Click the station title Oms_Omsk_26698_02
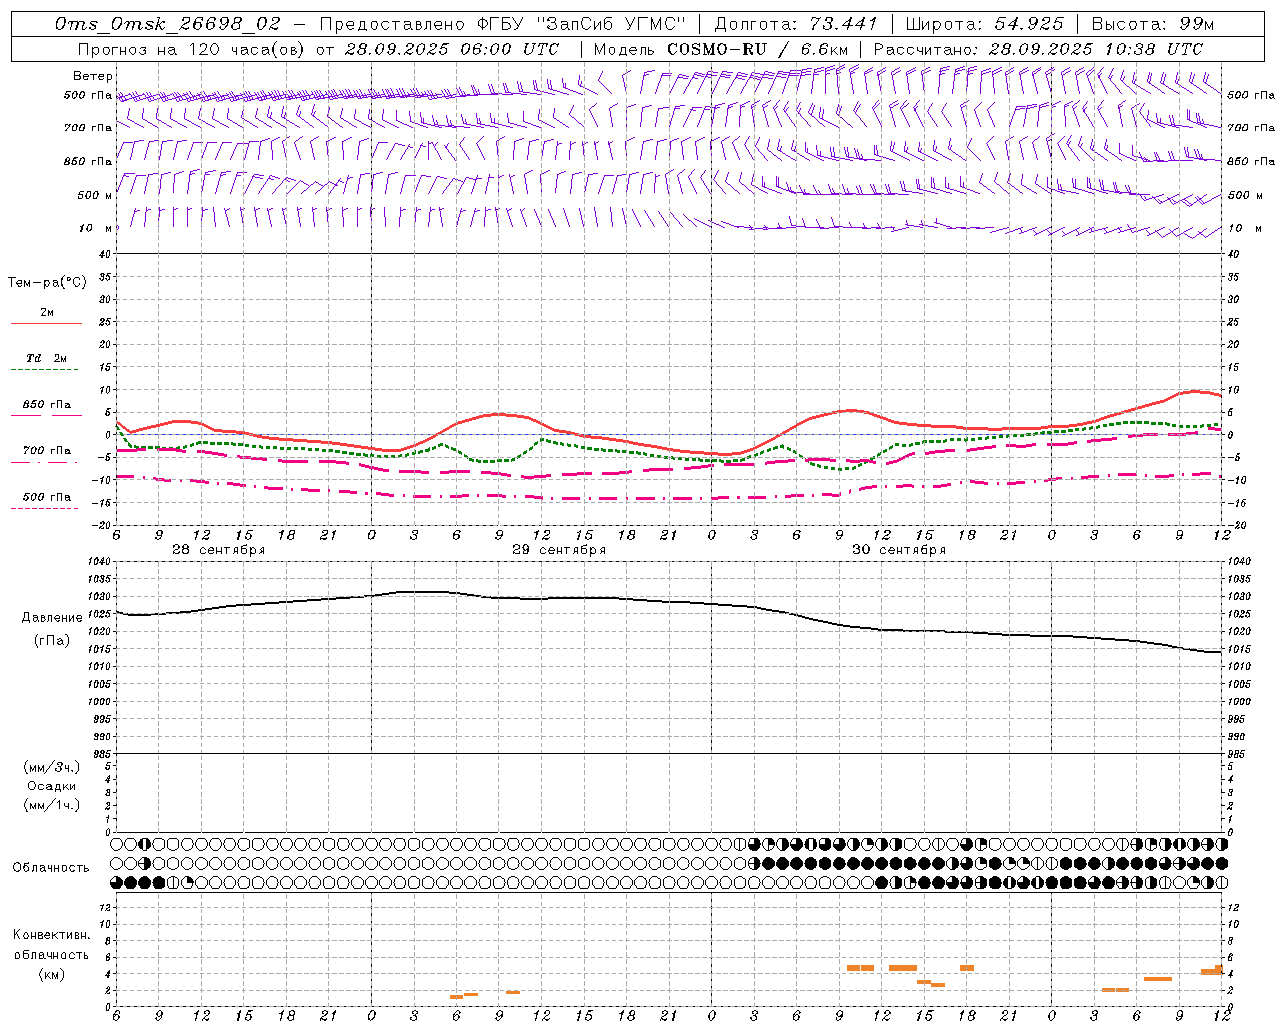 point(167,24)
